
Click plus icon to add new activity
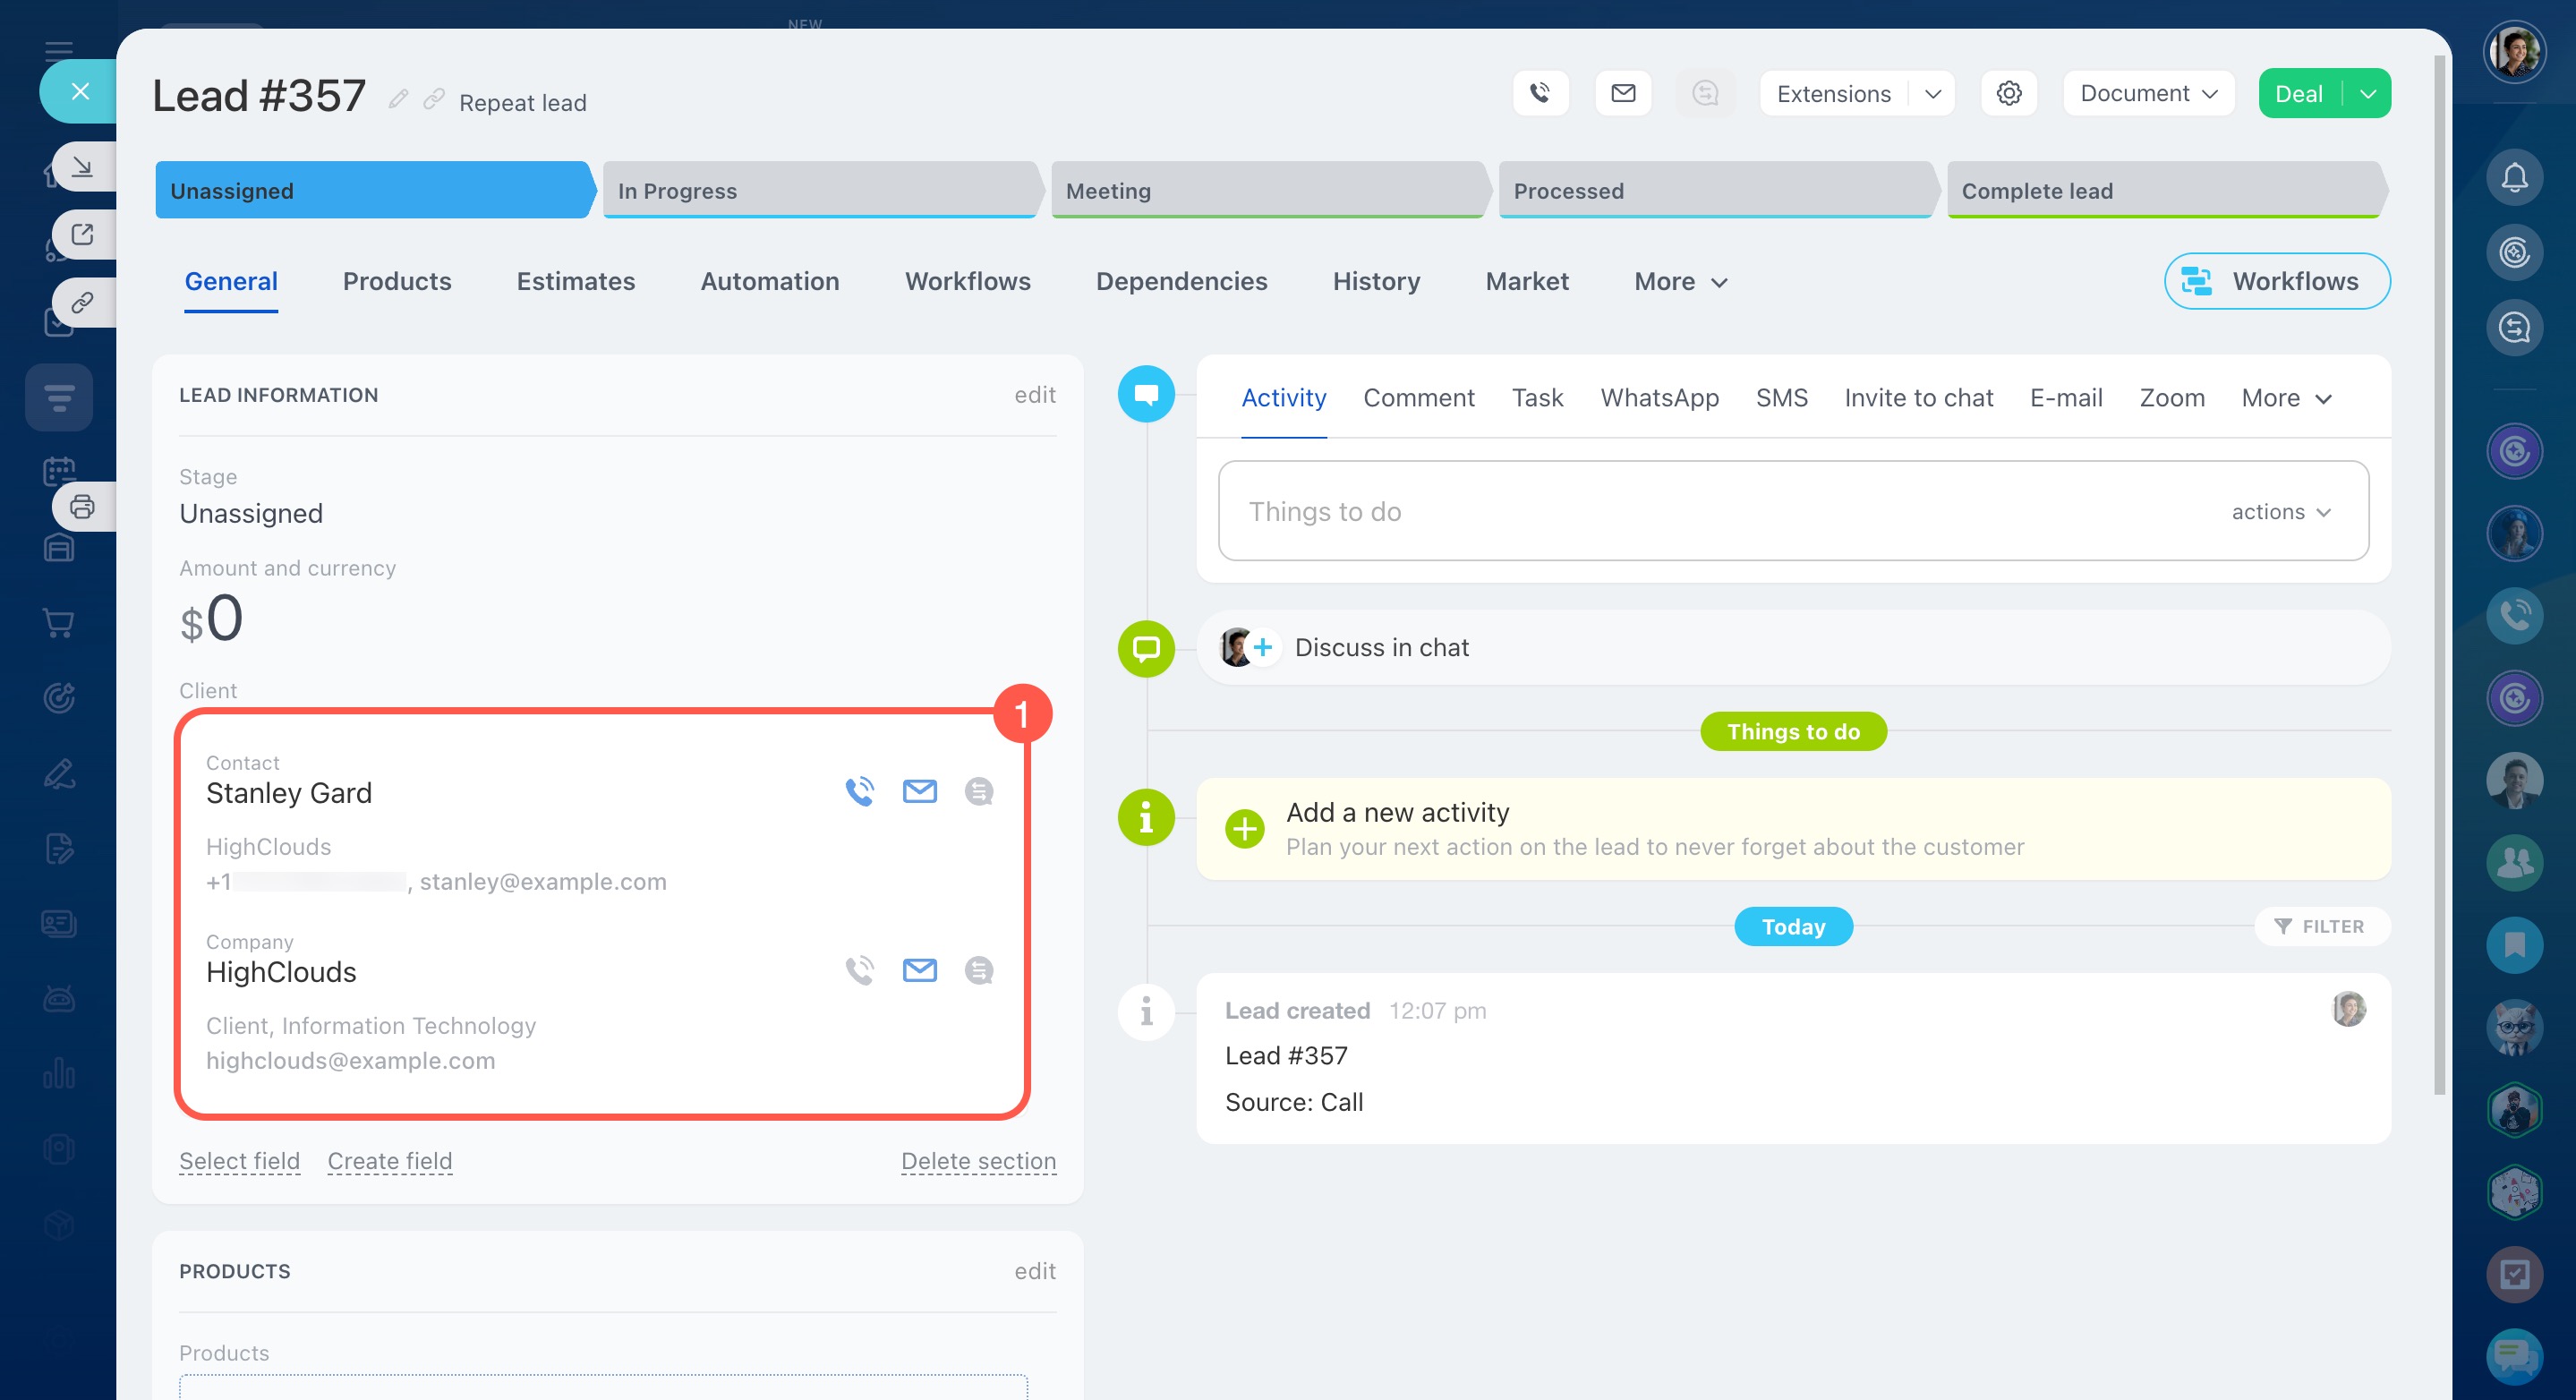(x=1244, y=828)
